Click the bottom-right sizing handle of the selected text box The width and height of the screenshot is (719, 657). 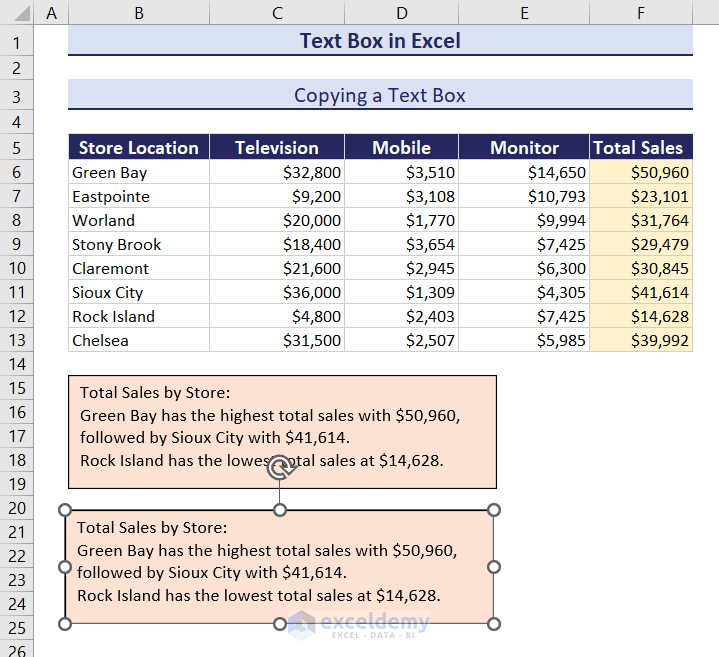494,624
